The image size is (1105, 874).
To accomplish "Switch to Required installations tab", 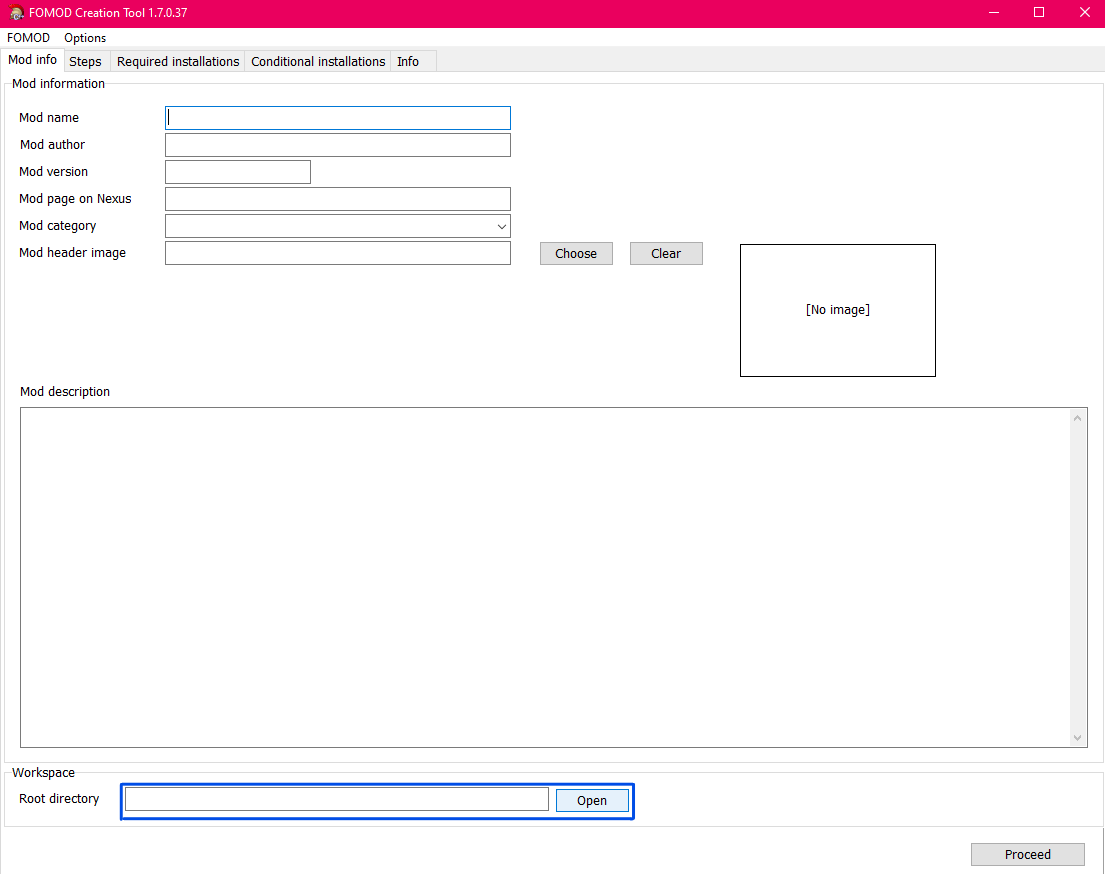I will coord(178,61).
